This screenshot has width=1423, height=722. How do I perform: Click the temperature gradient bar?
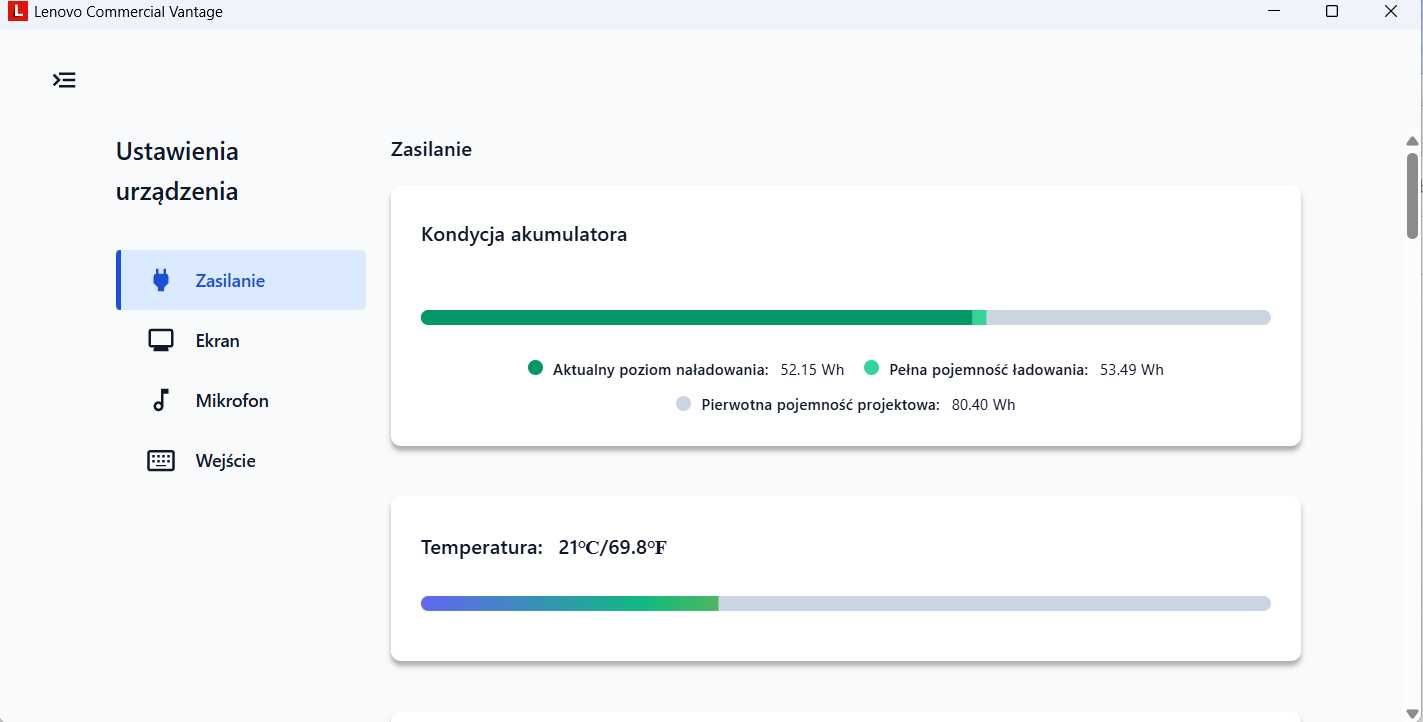point(845,603)
